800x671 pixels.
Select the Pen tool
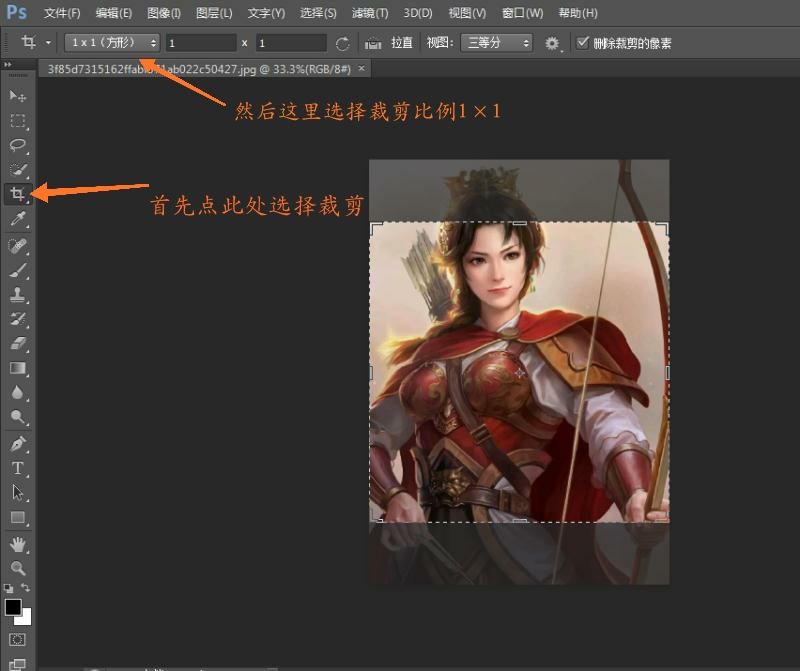click(x=17, y=443)
